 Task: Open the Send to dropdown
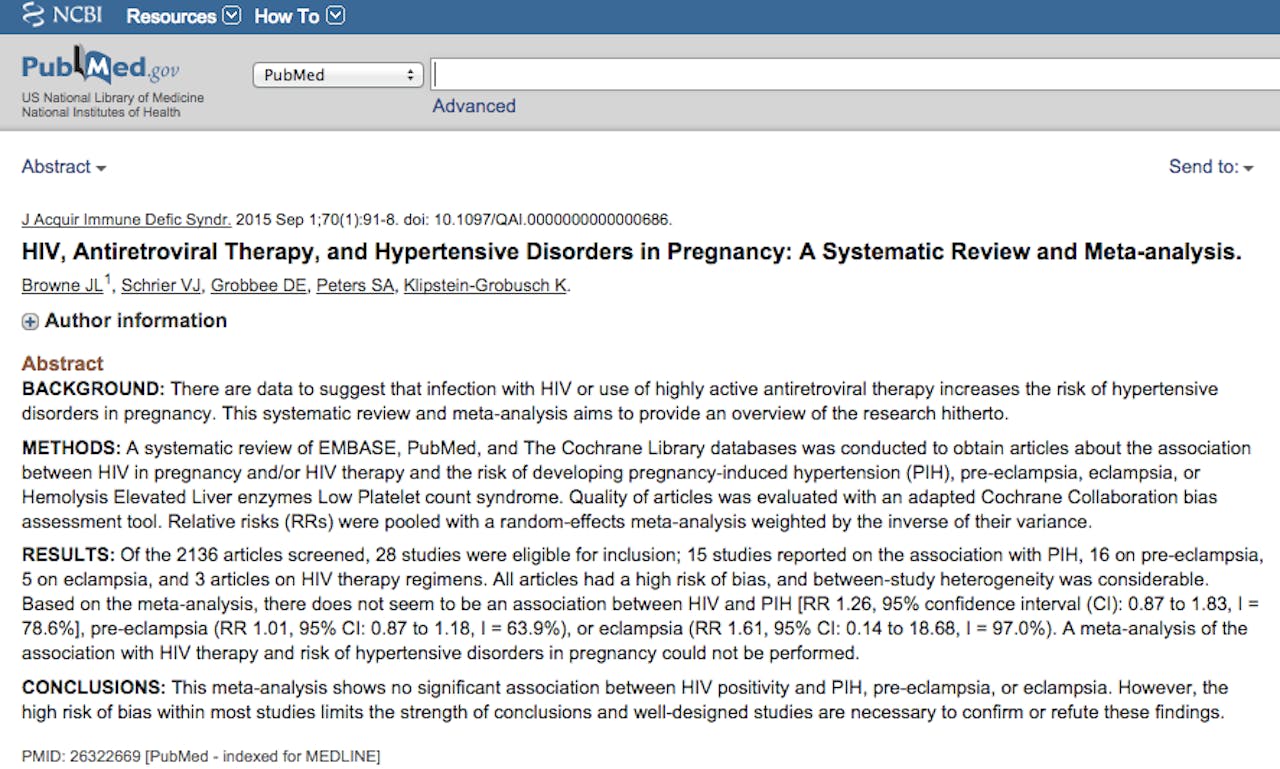[1210, 167]
